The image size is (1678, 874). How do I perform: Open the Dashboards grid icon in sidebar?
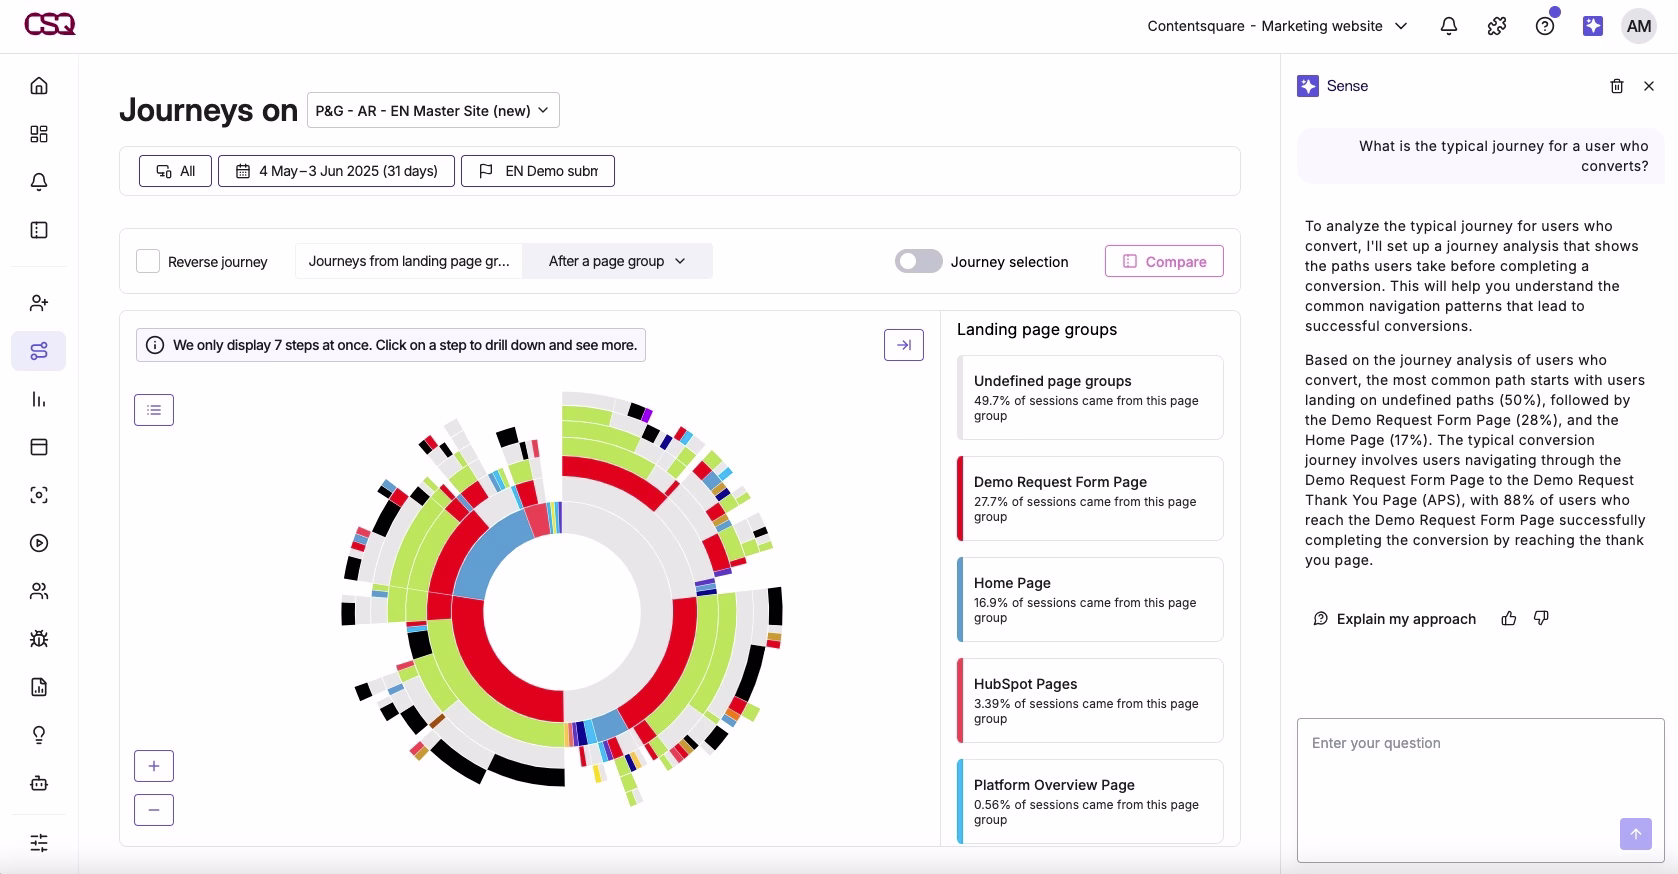pyautogui.click(x=39, y=134)
